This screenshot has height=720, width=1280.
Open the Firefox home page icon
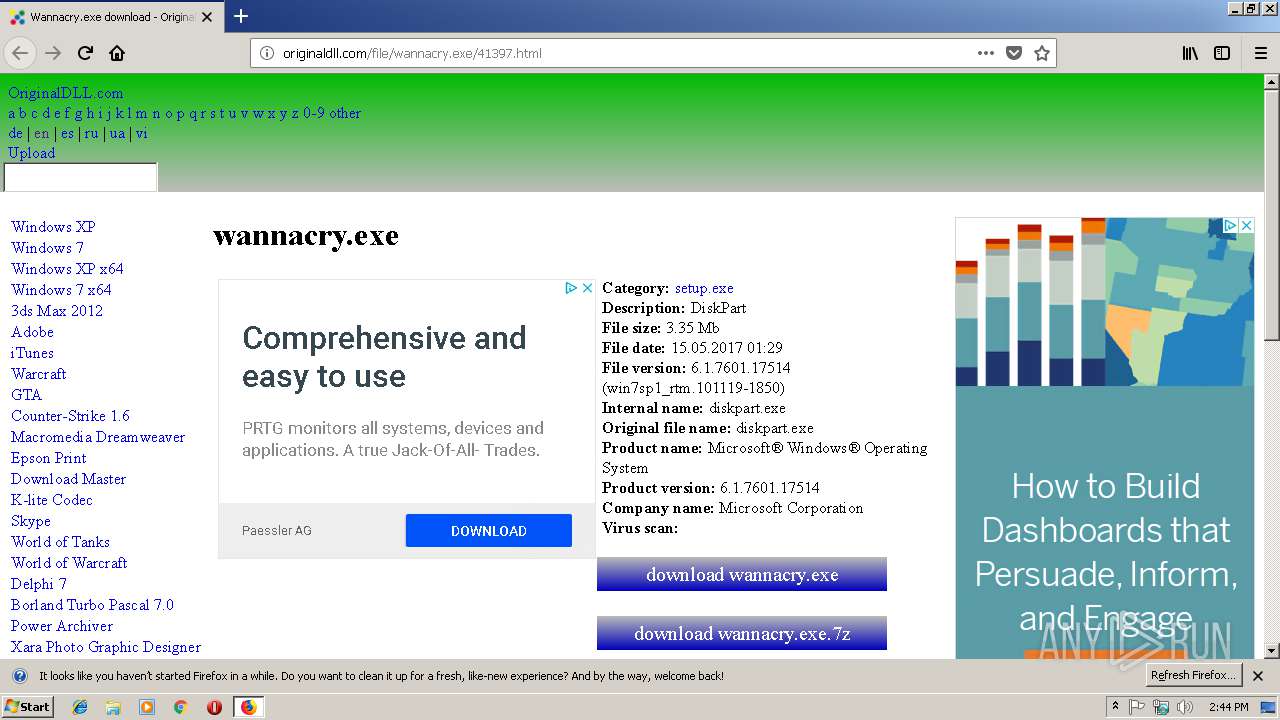click(x=117, y=53)
